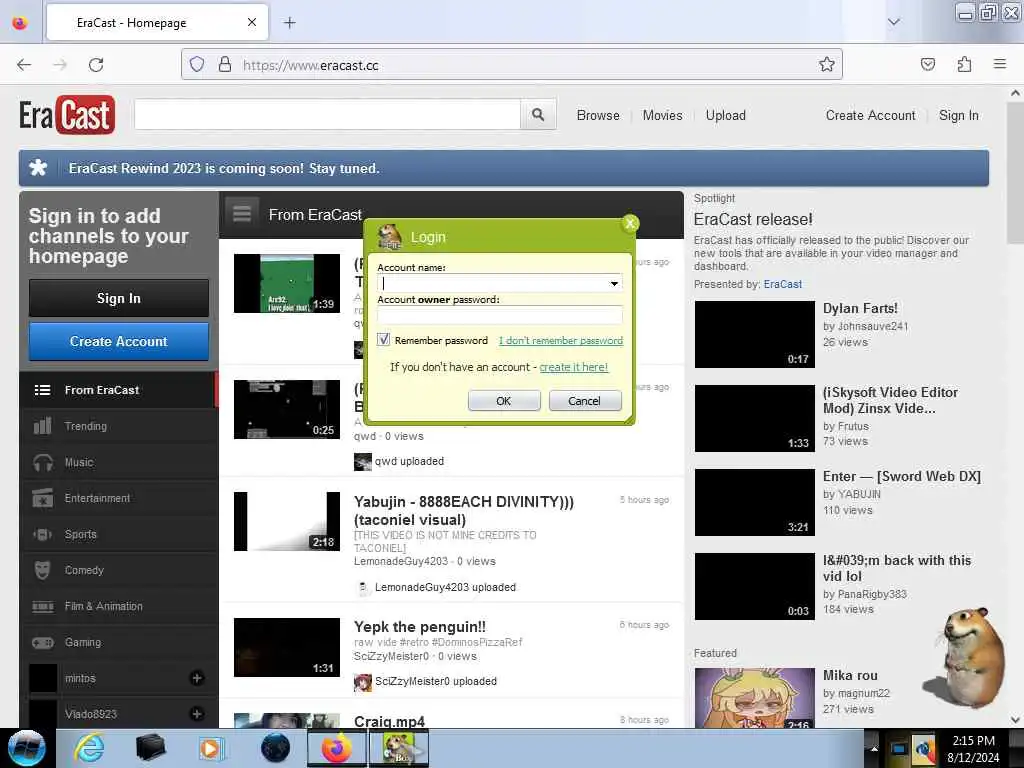Bookmark page with star icon
The width and height of the screenshot is (1024, 768).
pyautogui.click(x=827, y=64)
